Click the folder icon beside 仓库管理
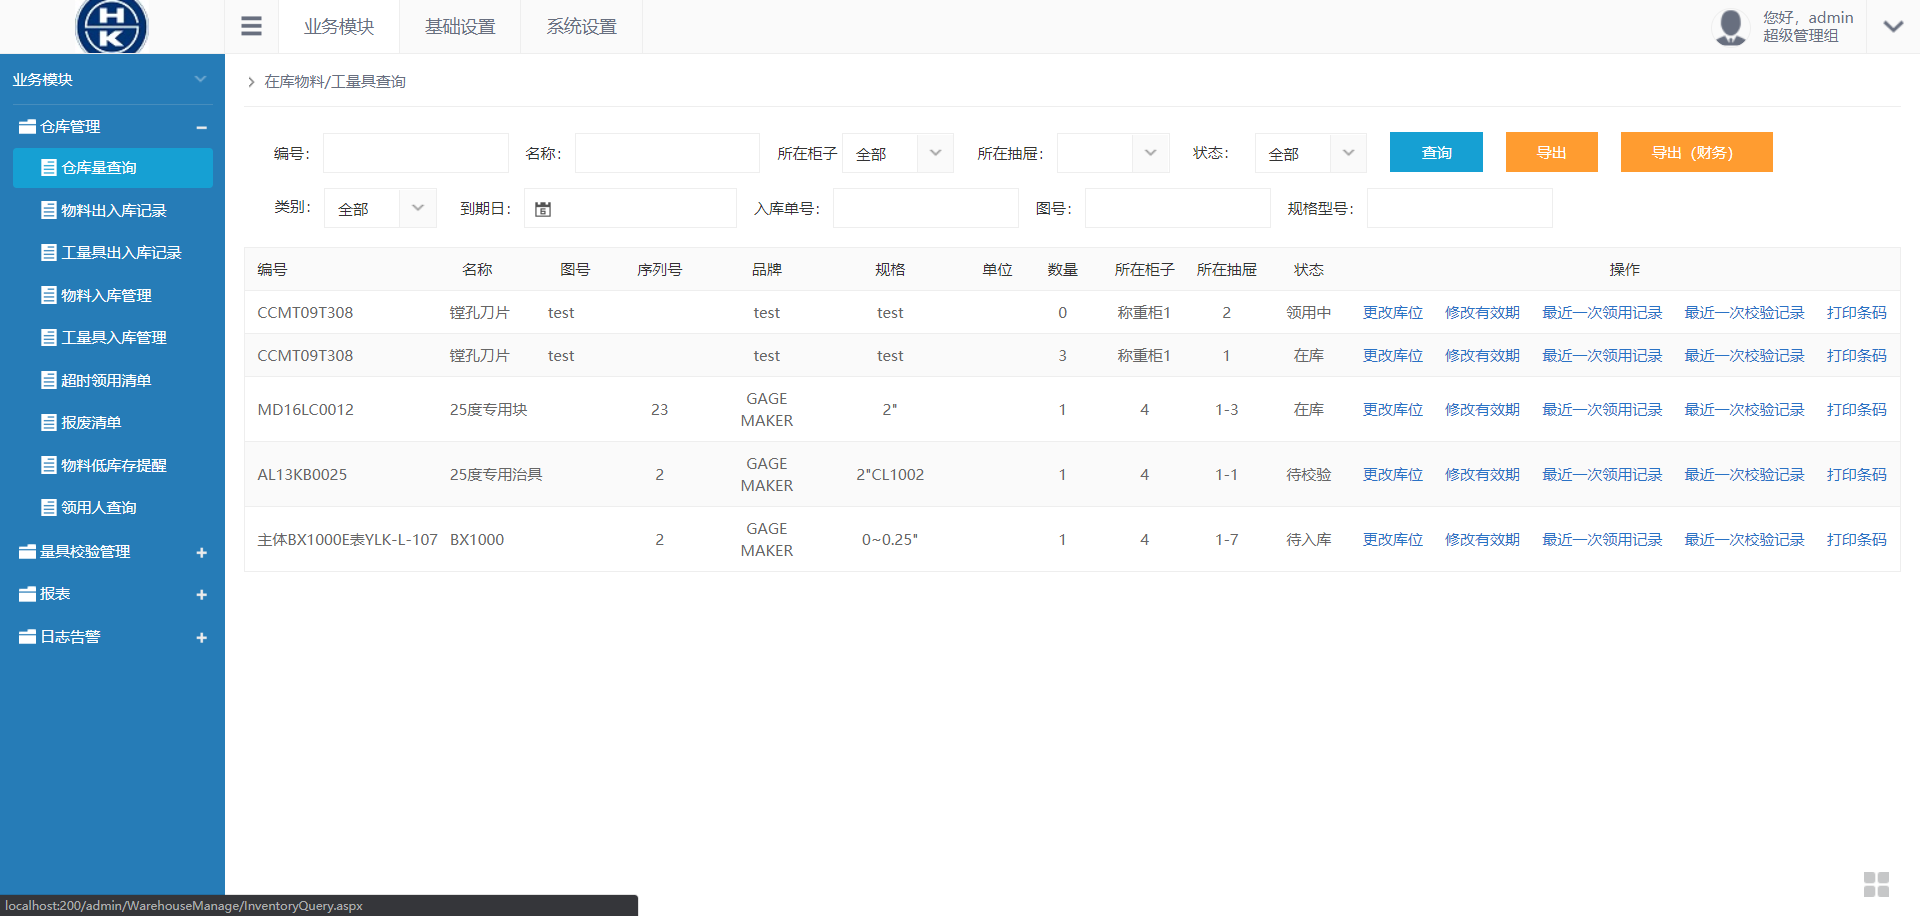This screenshot has height=916, width=1920. (27, 126)
